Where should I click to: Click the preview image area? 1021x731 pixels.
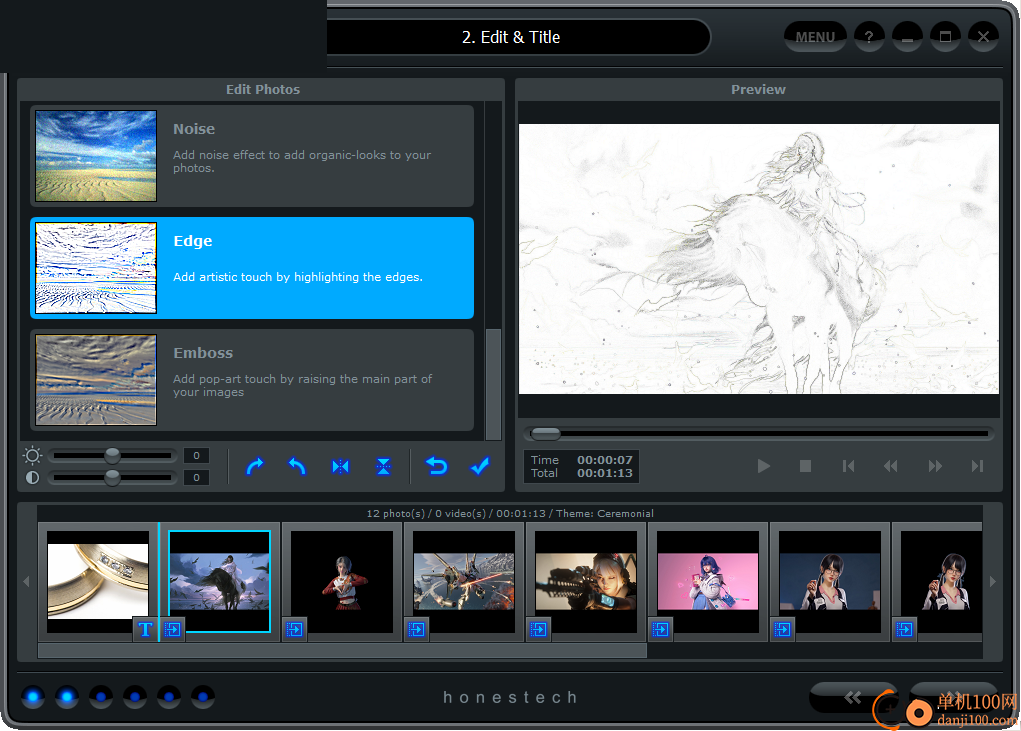click(x=759, y=259)
